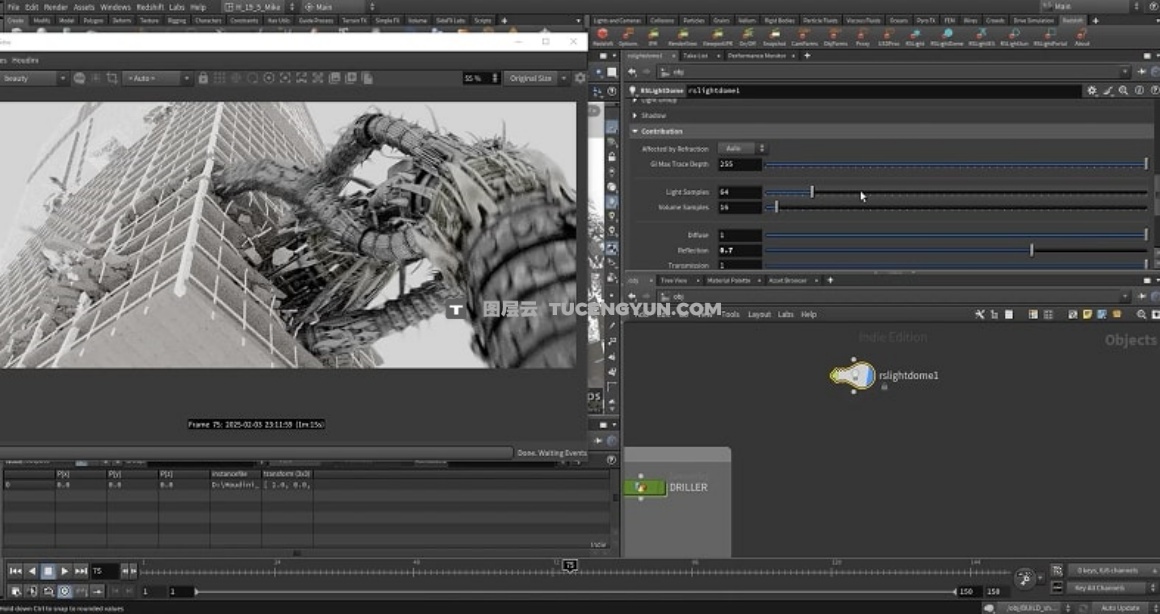Toggle the real-time playback button
1160x614 pixels.
click(x=64, y=591)
